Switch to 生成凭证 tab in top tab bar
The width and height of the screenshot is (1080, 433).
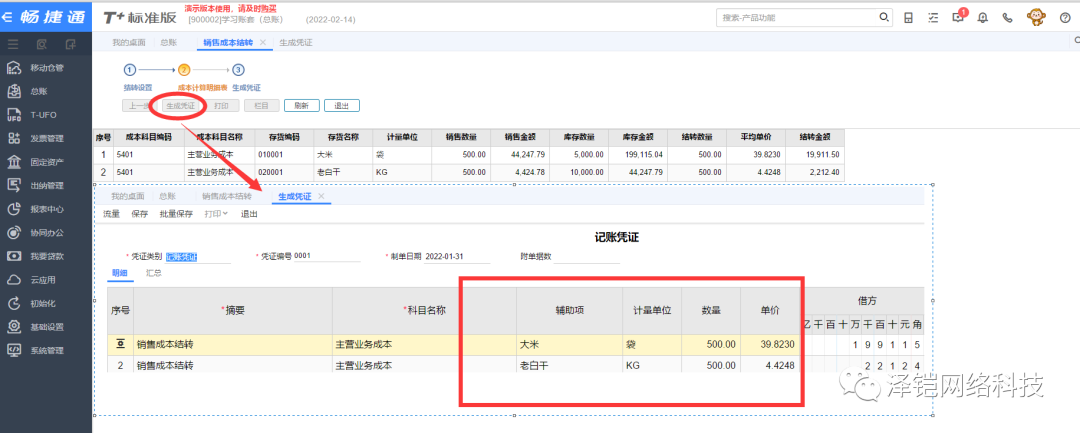pyautogui.click(x=295, y=43)
